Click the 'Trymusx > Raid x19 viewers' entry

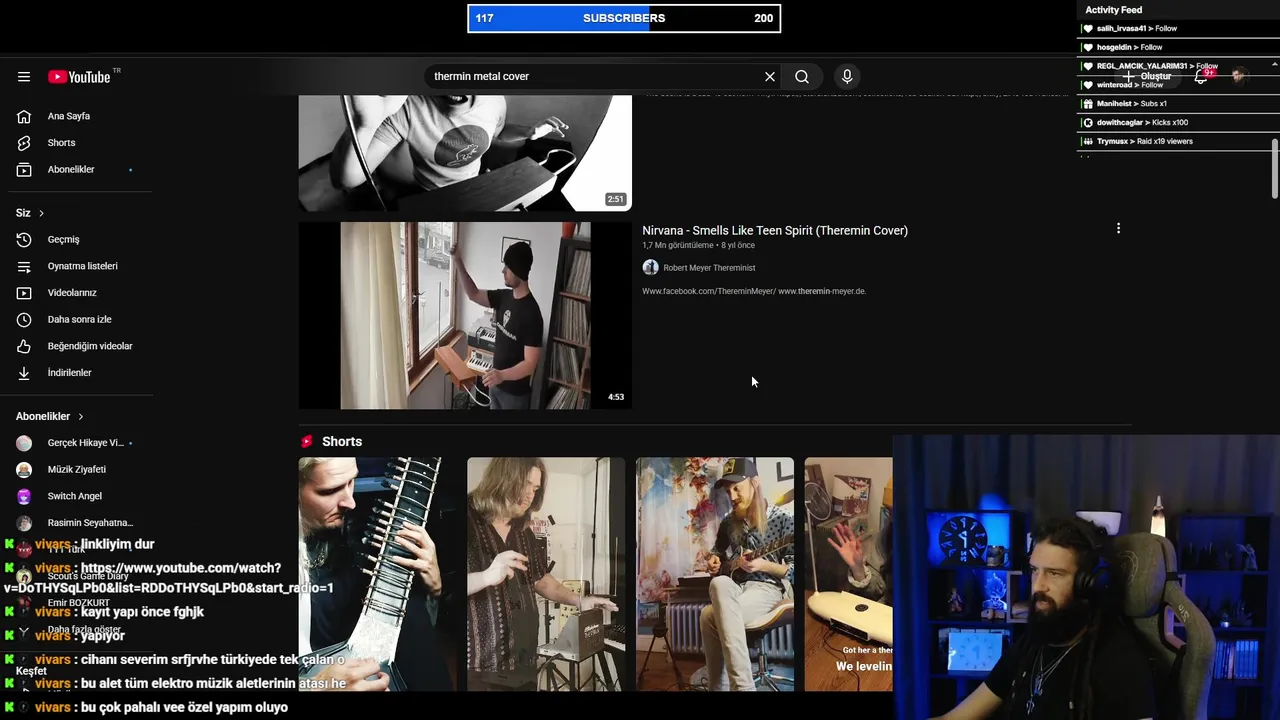(x=1145, y=141)
